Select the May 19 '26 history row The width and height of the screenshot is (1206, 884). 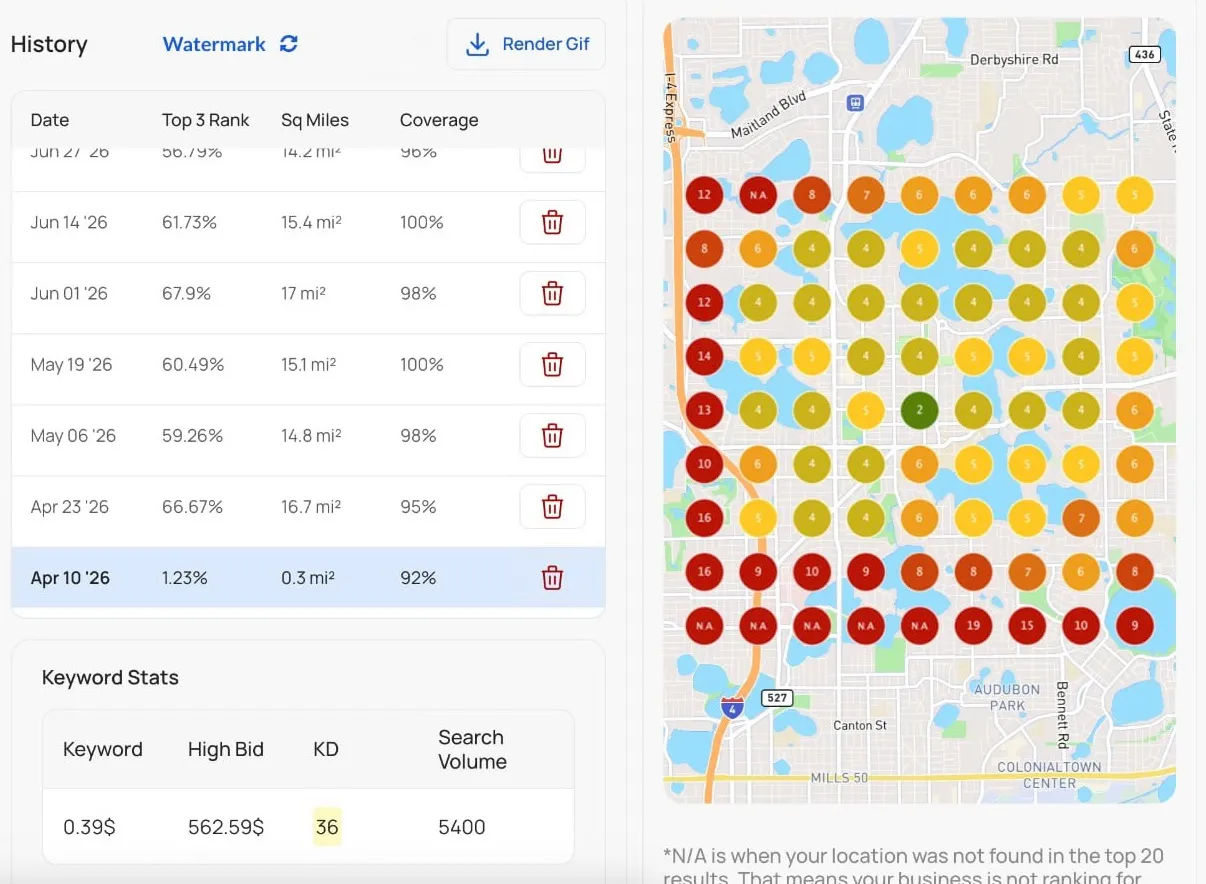[308, 369]
